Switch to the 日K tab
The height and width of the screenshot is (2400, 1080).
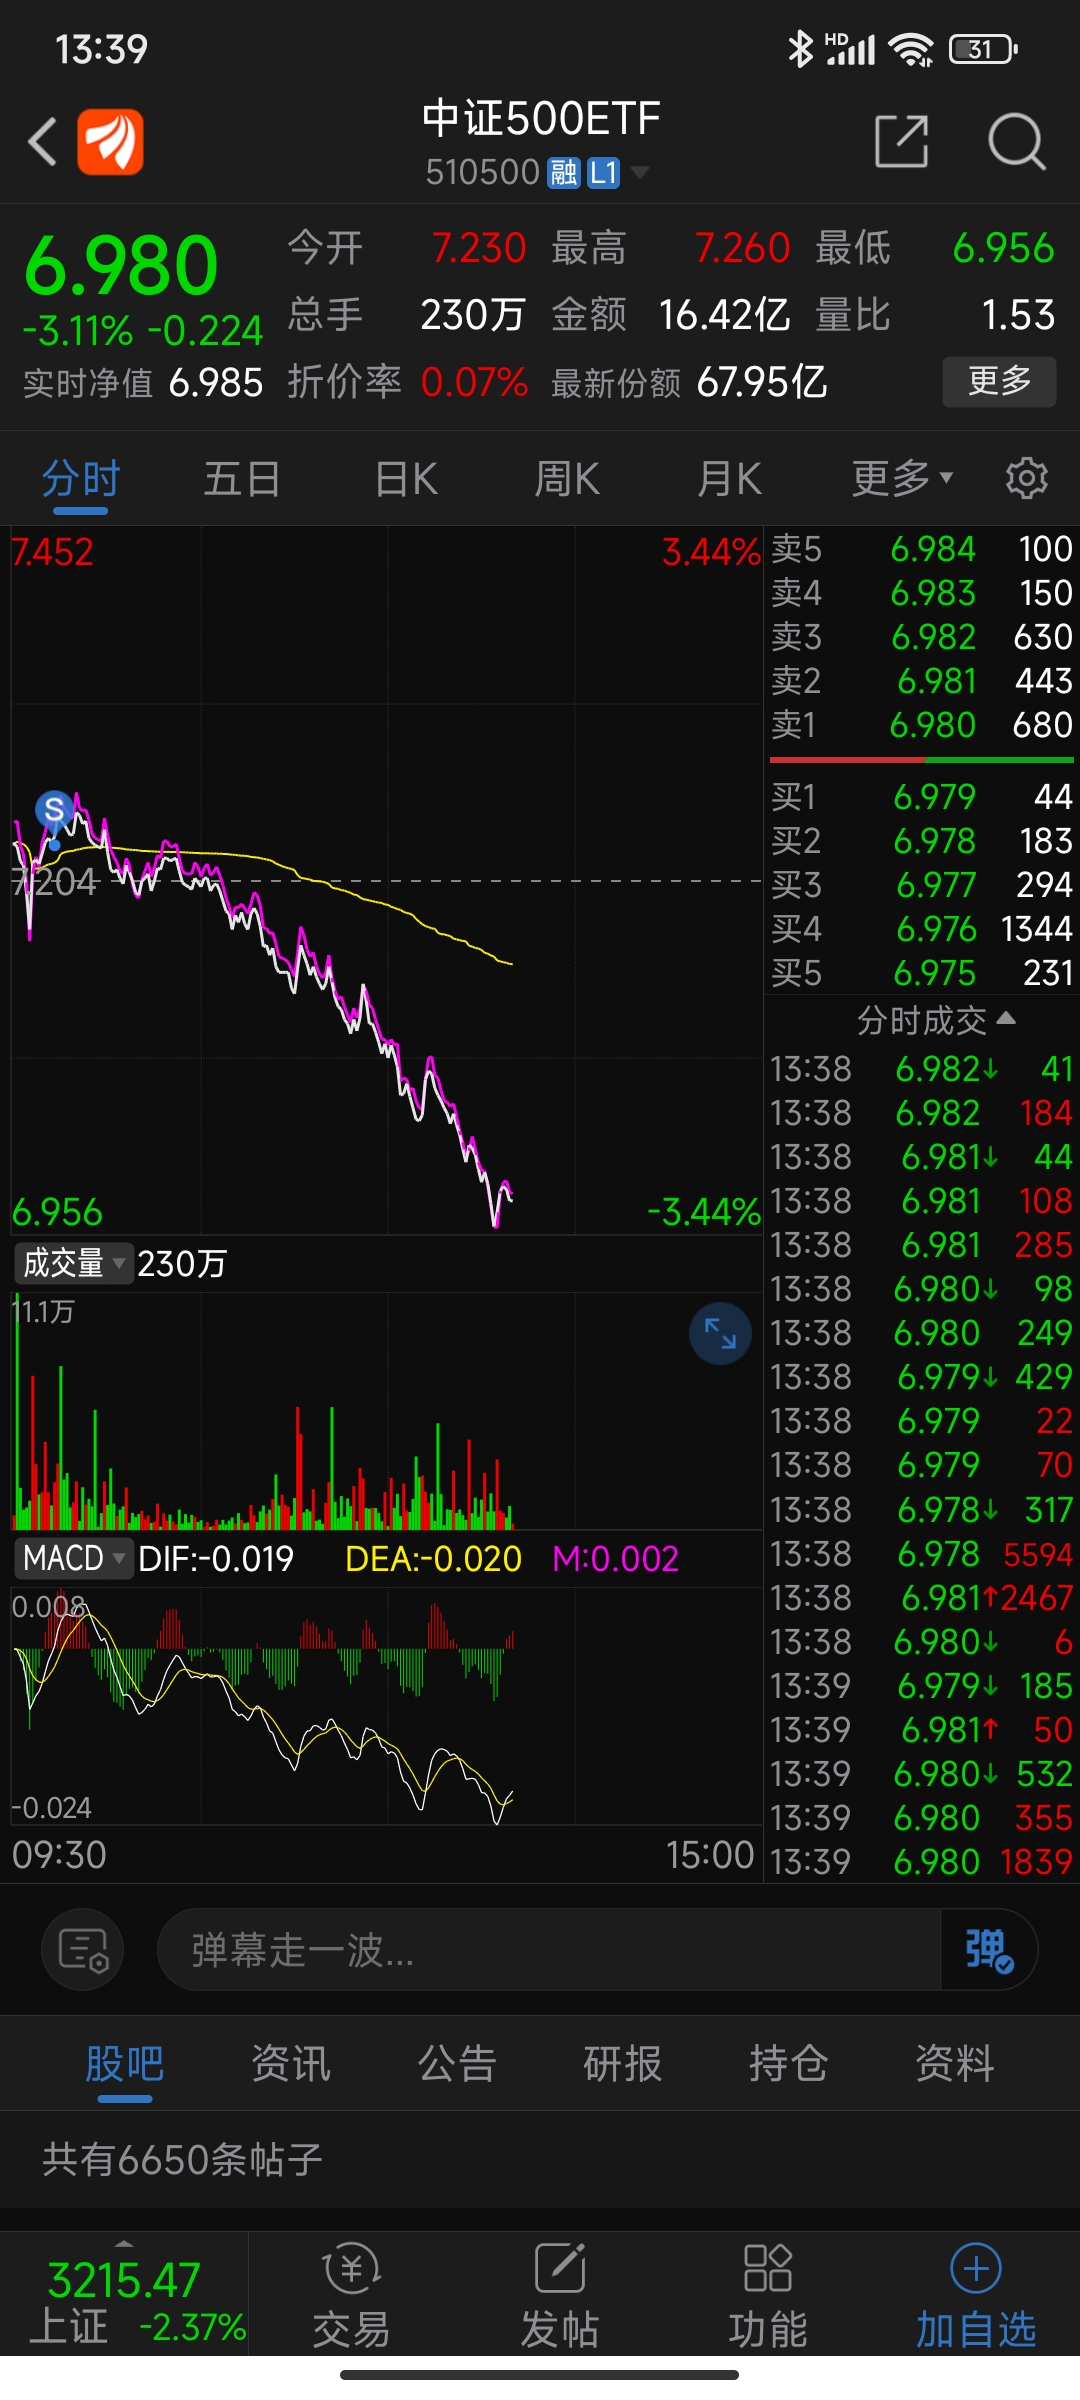click(x=406, y=478)
